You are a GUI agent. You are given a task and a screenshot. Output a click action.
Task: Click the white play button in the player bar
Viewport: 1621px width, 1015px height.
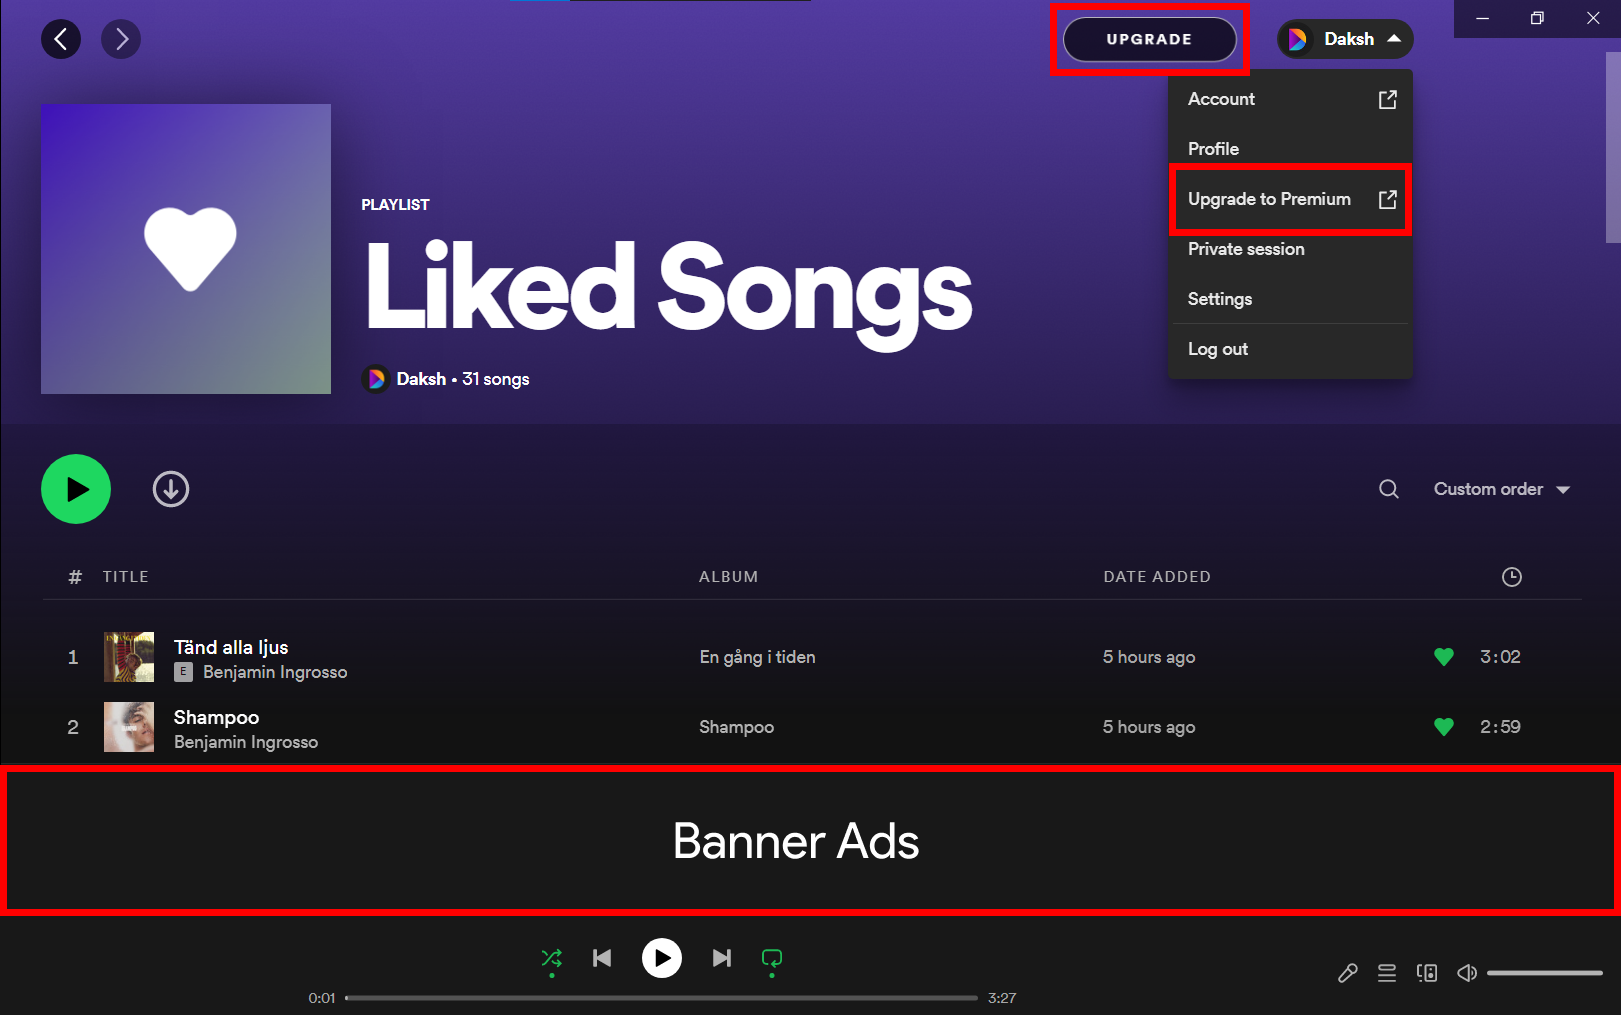[662, 958]
